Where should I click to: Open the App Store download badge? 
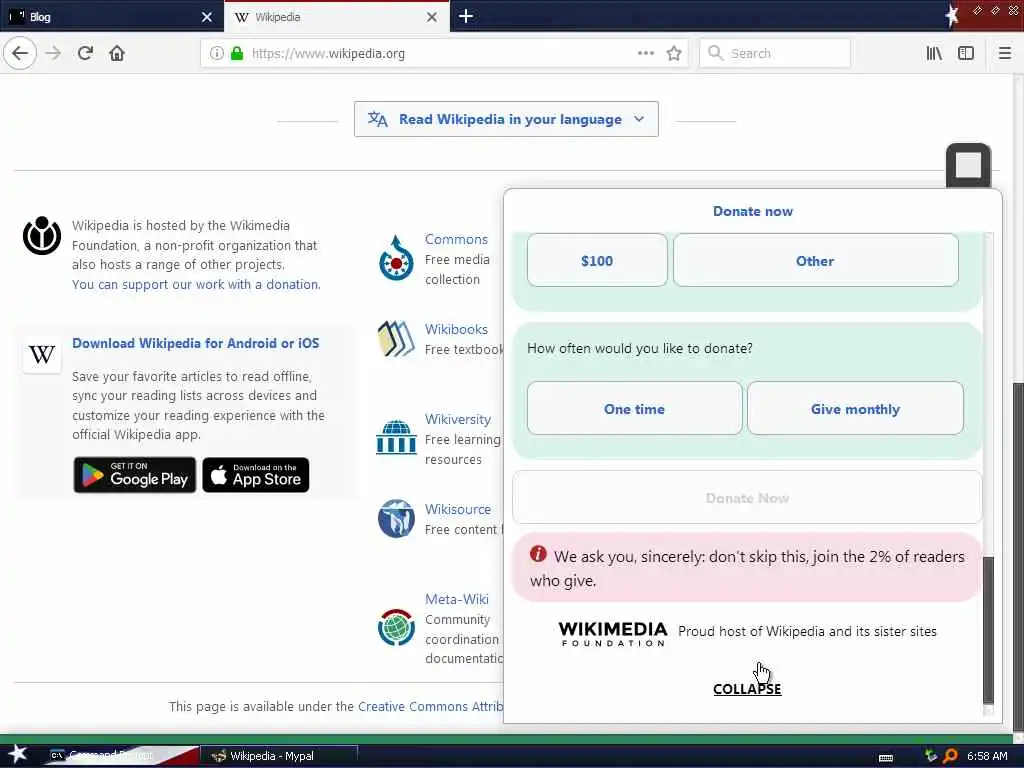point(256,475)
